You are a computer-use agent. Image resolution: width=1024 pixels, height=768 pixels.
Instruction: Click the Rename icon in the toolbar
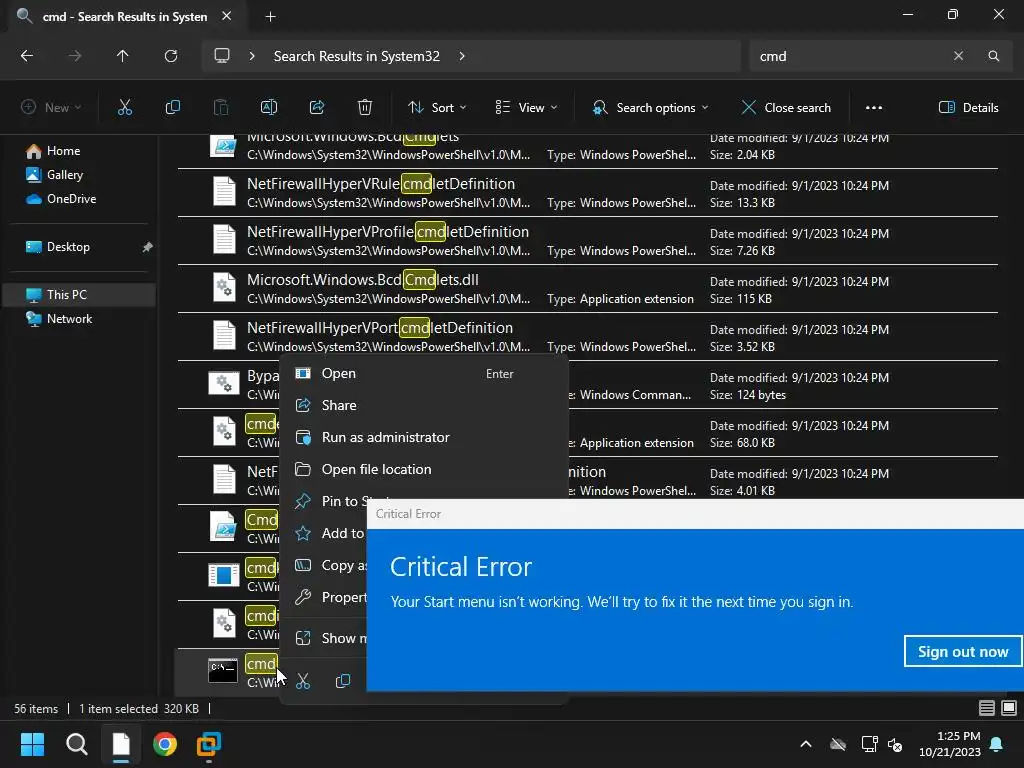(x=268, y=108)
